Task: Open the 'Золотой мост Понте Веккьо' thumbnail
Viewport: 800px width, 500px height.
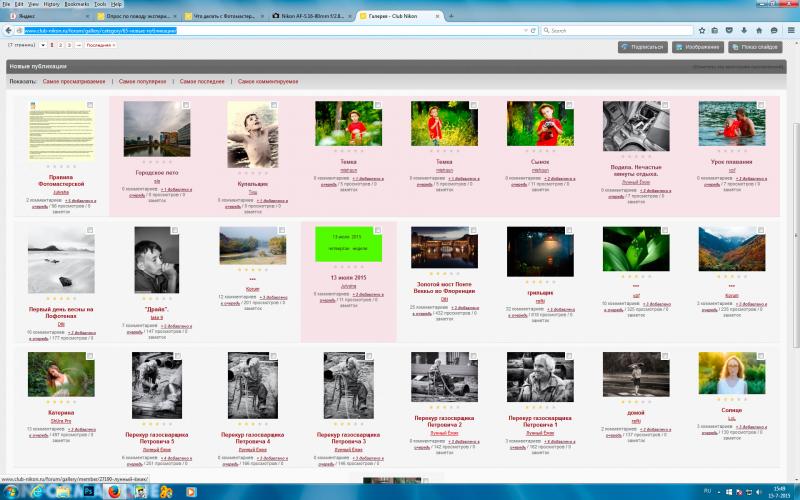Action: tap(444, 247)
